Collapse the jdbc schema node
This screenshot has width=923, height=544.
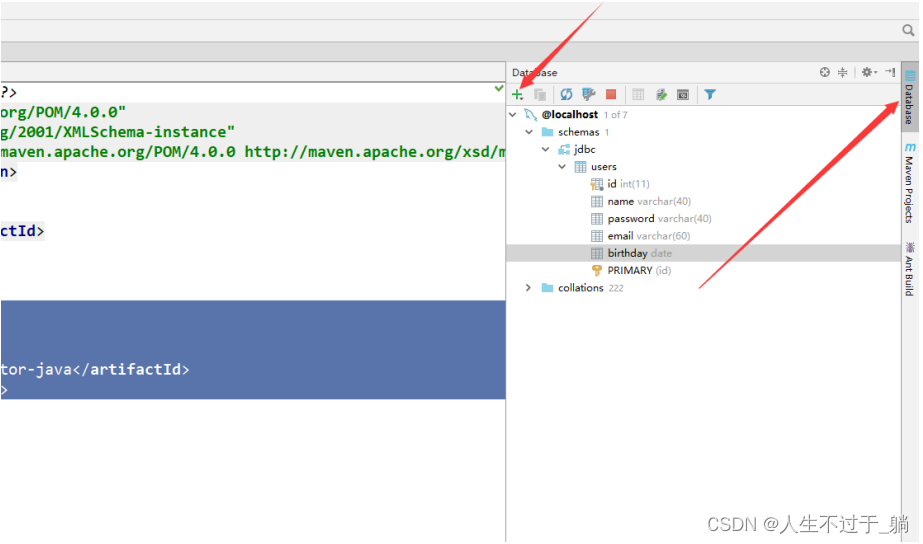(x=546, y=150)
